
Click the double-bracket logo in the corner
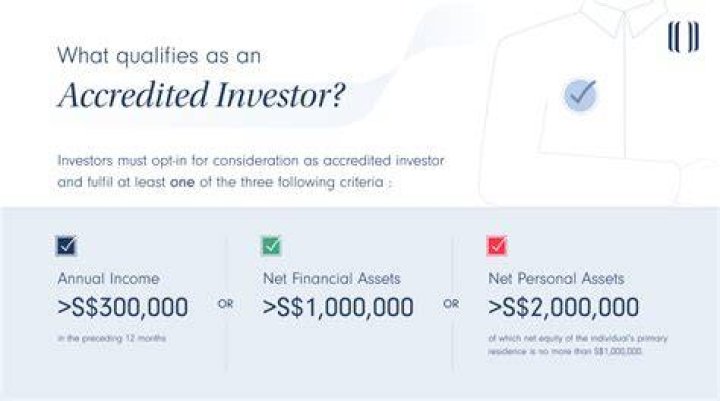tap(683, 37)
